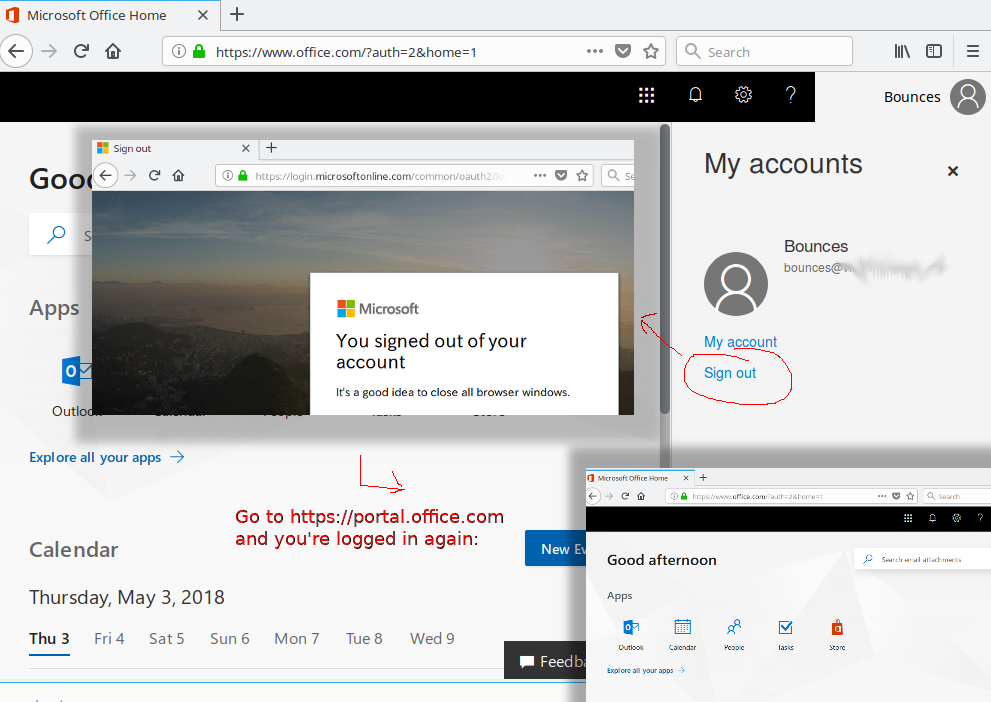Close the My accounts panel
991x702 pixels.
pos(953,171)
